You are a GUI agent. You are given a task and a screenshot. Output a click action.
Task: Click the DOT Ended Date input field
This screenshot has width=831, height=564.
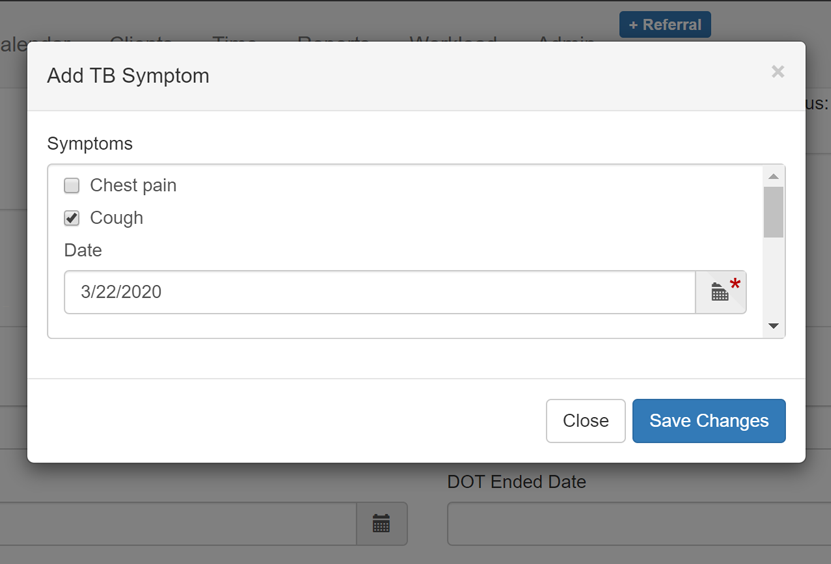click(x=639, y=524)
